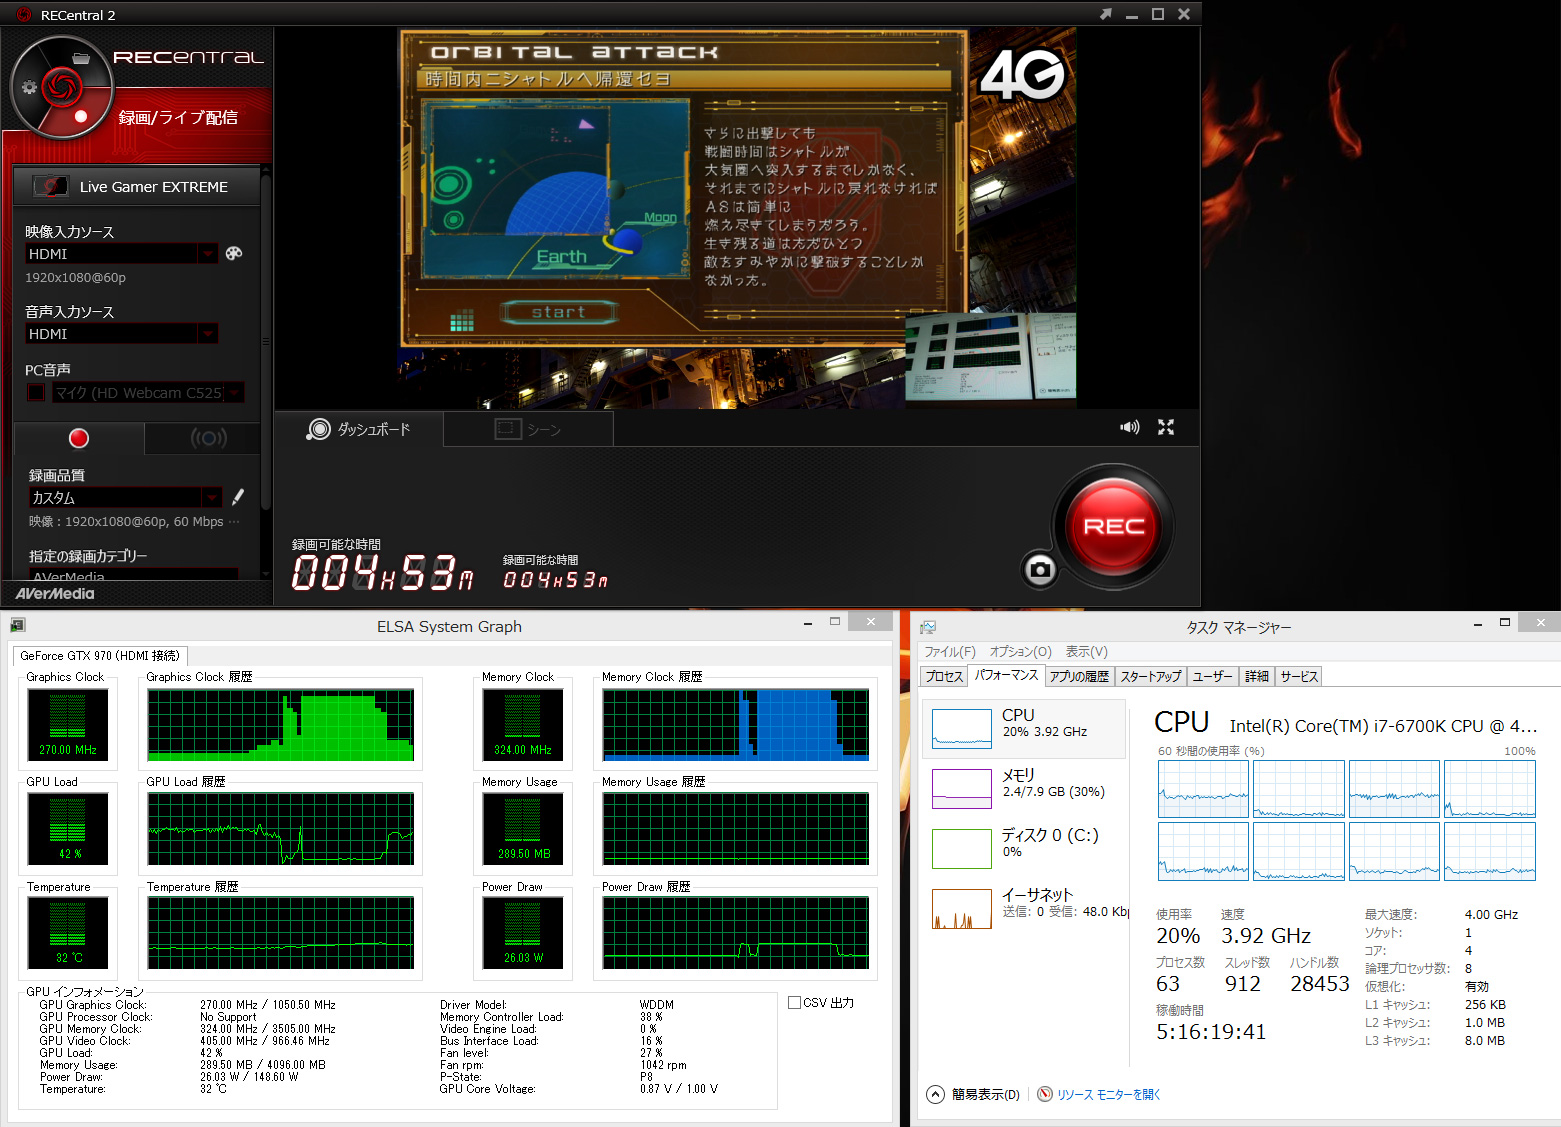Mute preview audio with speaker icon
Viewport: 1561px width, 1127px height.
coord(1130,427)
